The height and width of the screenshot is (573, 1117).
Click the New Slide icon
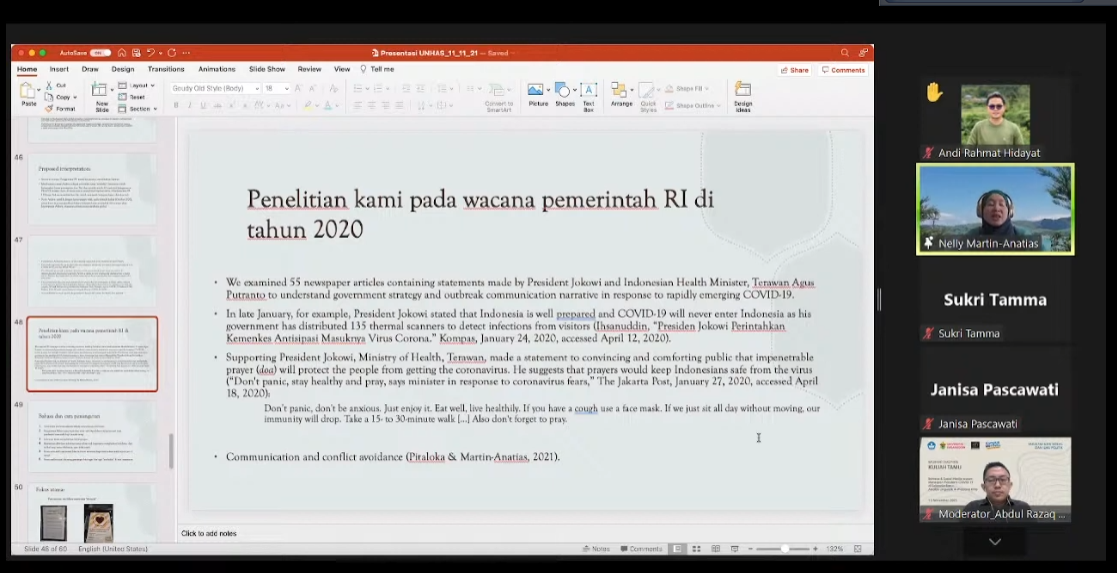(x=100, y=91)
